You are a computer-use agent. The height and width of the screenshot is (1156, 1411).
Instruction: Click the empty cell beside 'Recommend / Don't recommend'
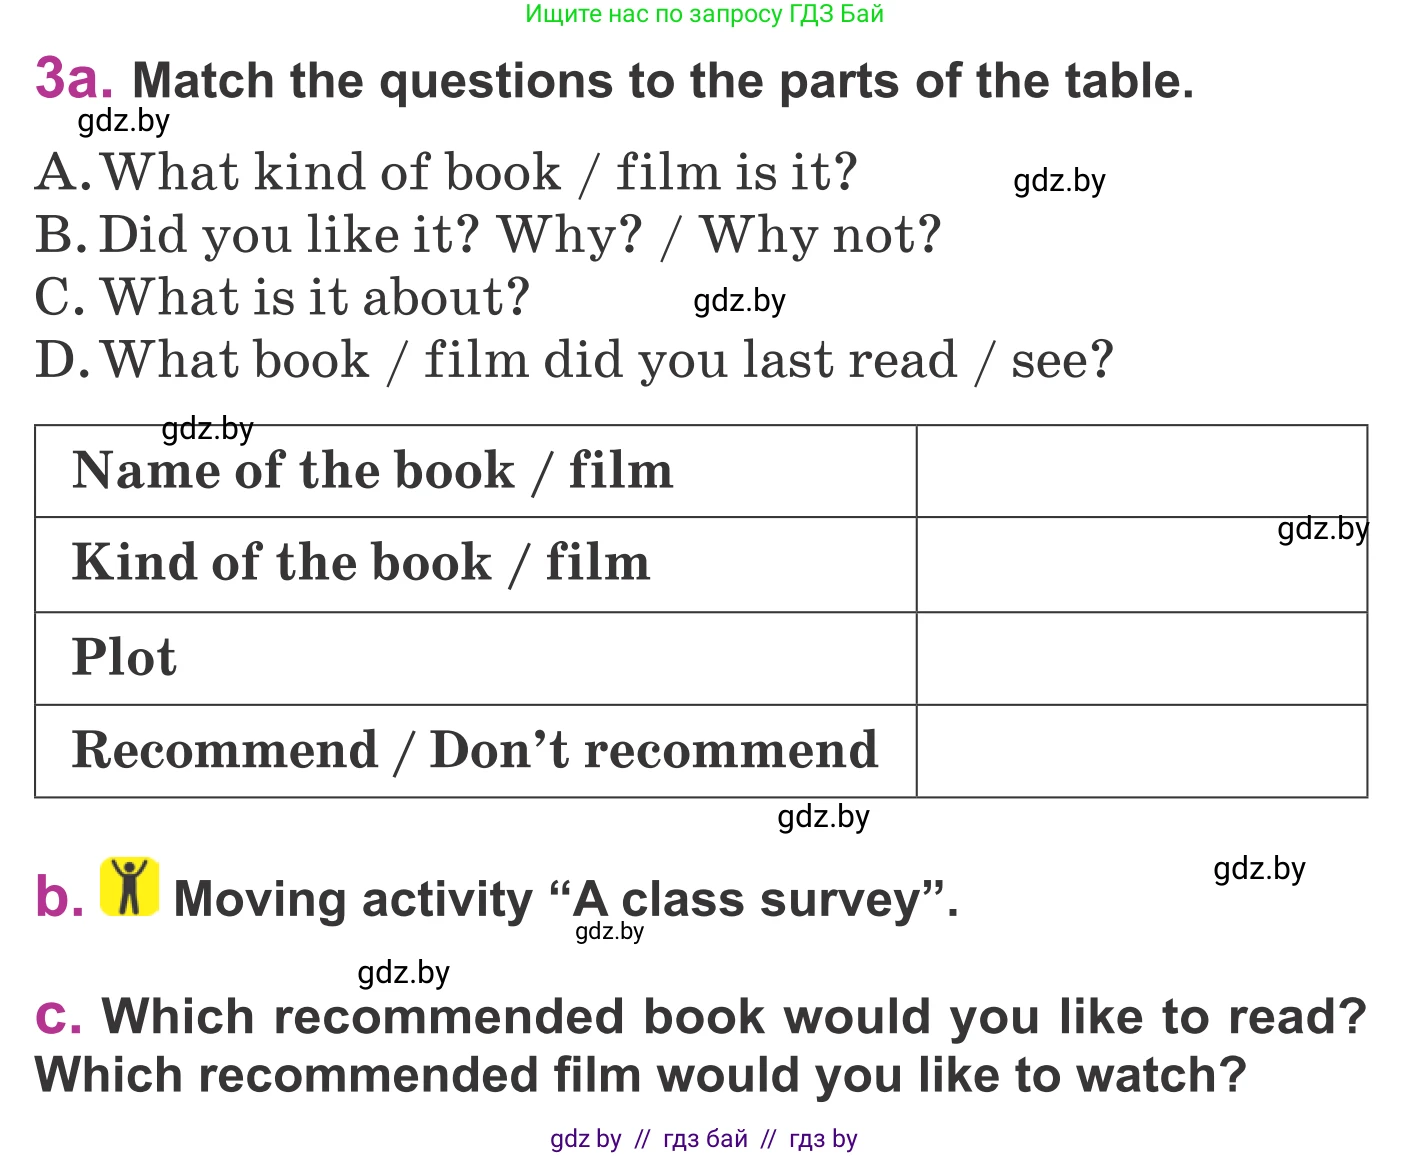[x=1141, y=751]
